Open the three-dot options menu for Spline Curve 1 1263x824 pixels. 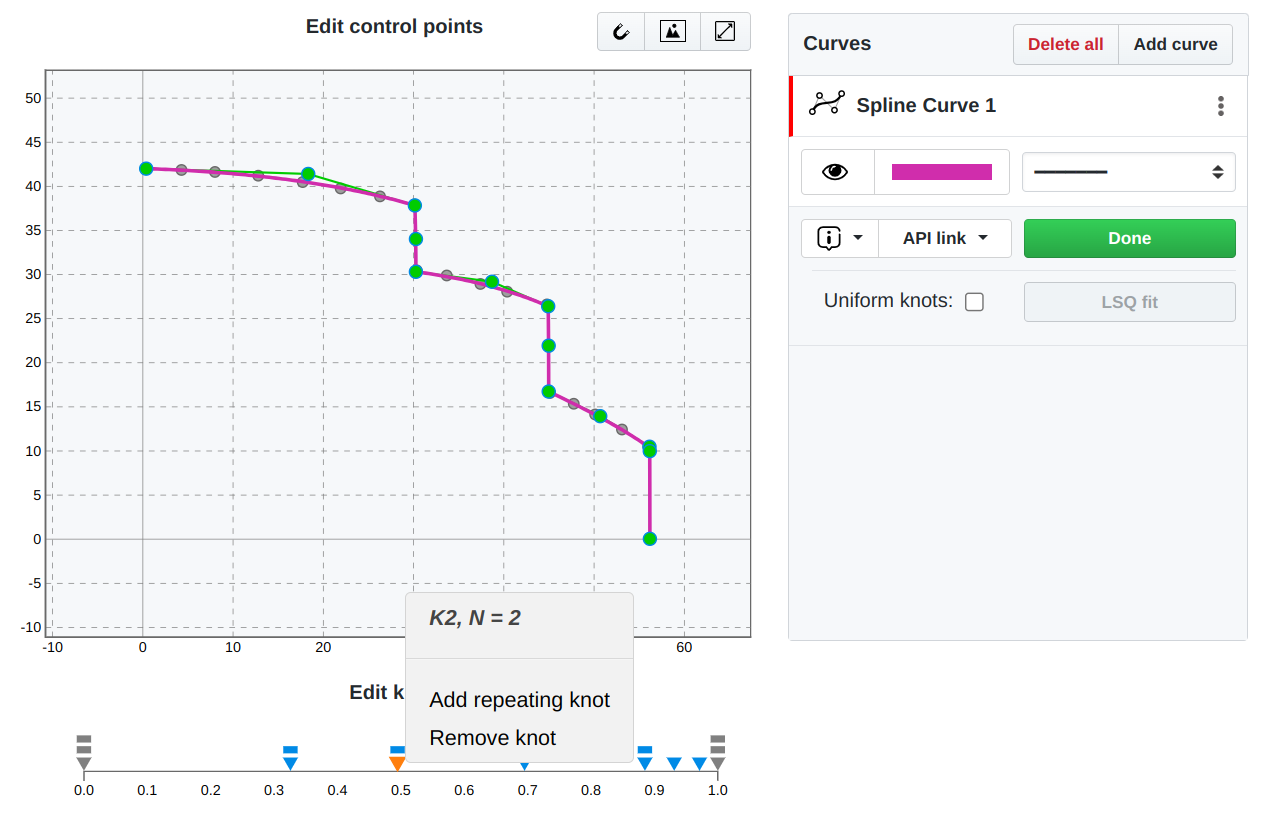1220,105
